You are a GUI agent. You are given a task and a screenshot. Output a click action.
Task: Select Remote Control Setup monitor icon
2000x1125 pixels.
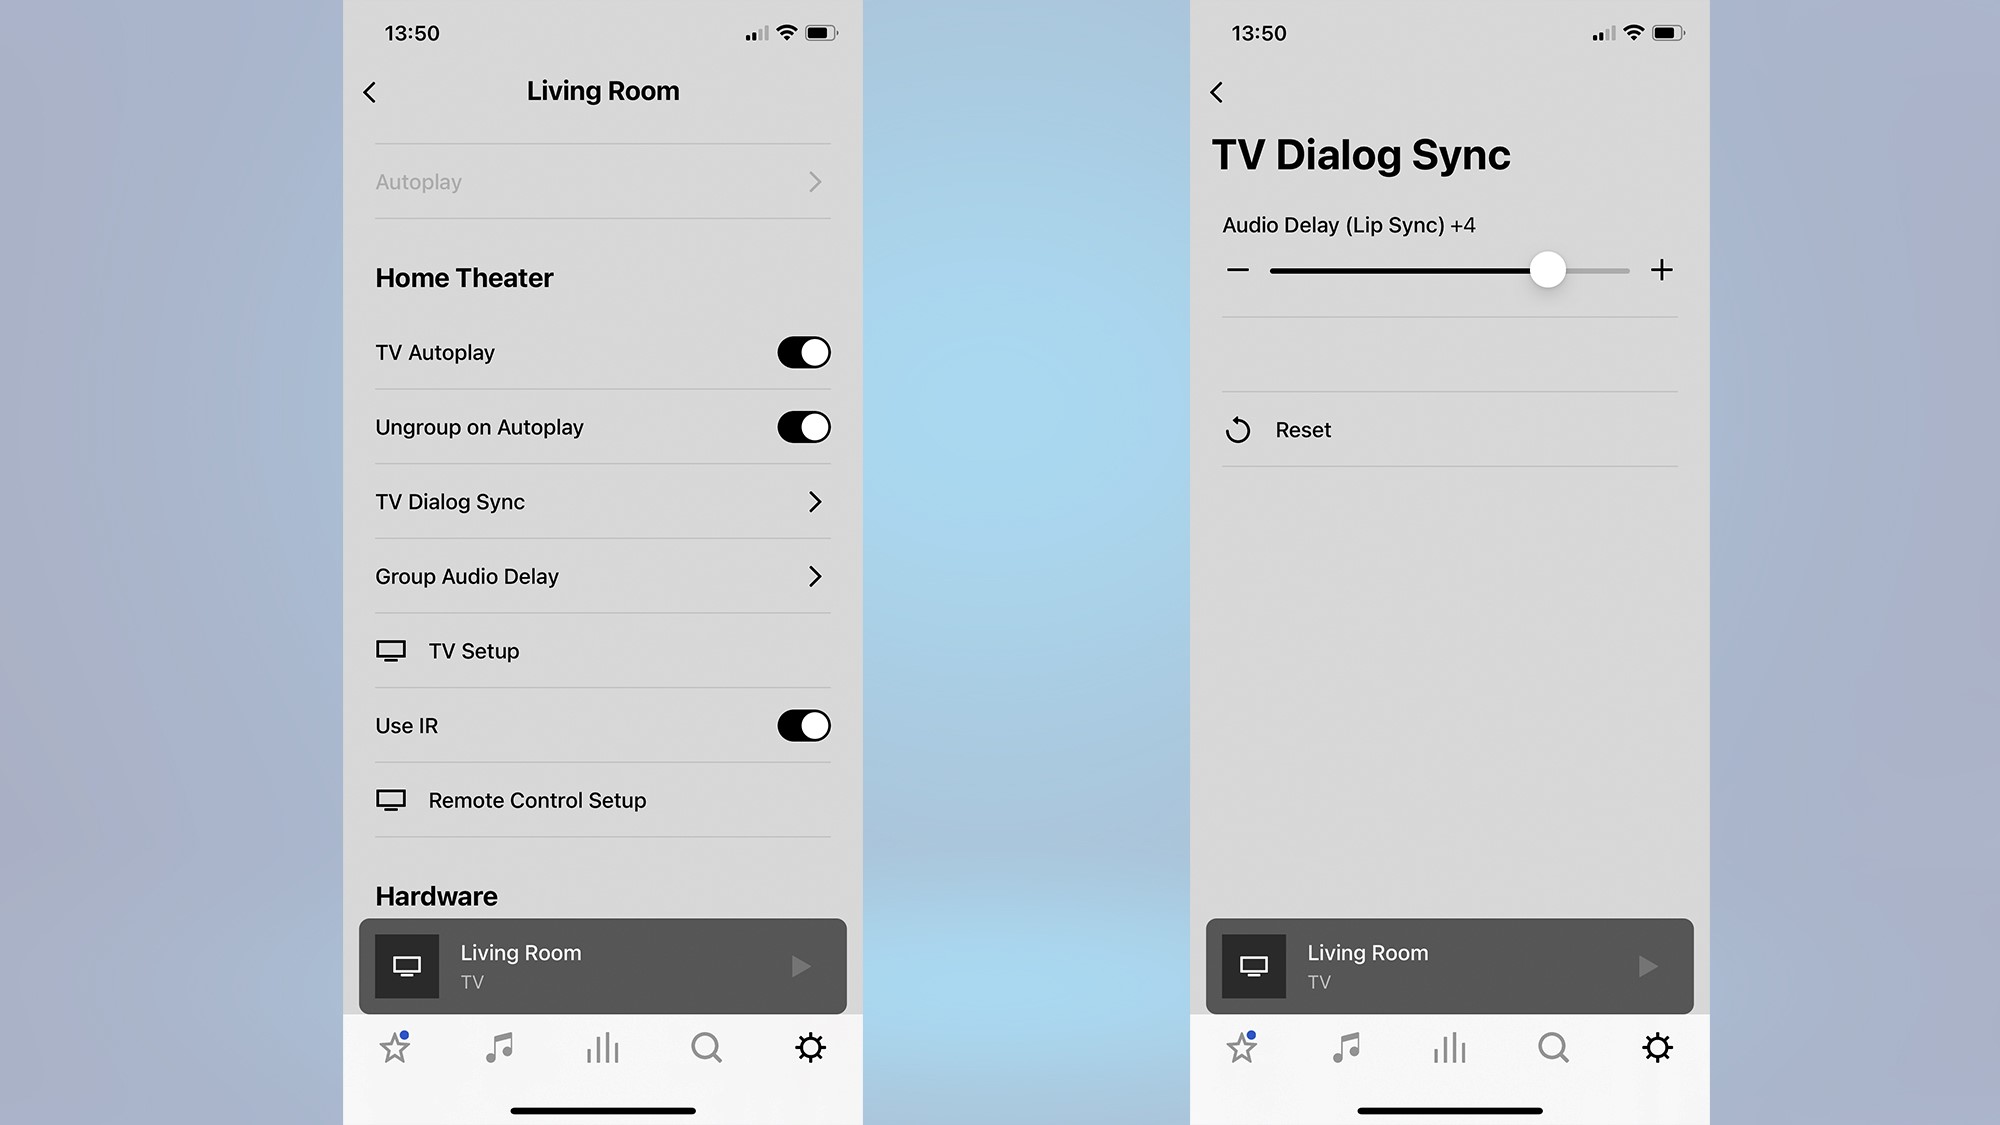click(390, 799)
